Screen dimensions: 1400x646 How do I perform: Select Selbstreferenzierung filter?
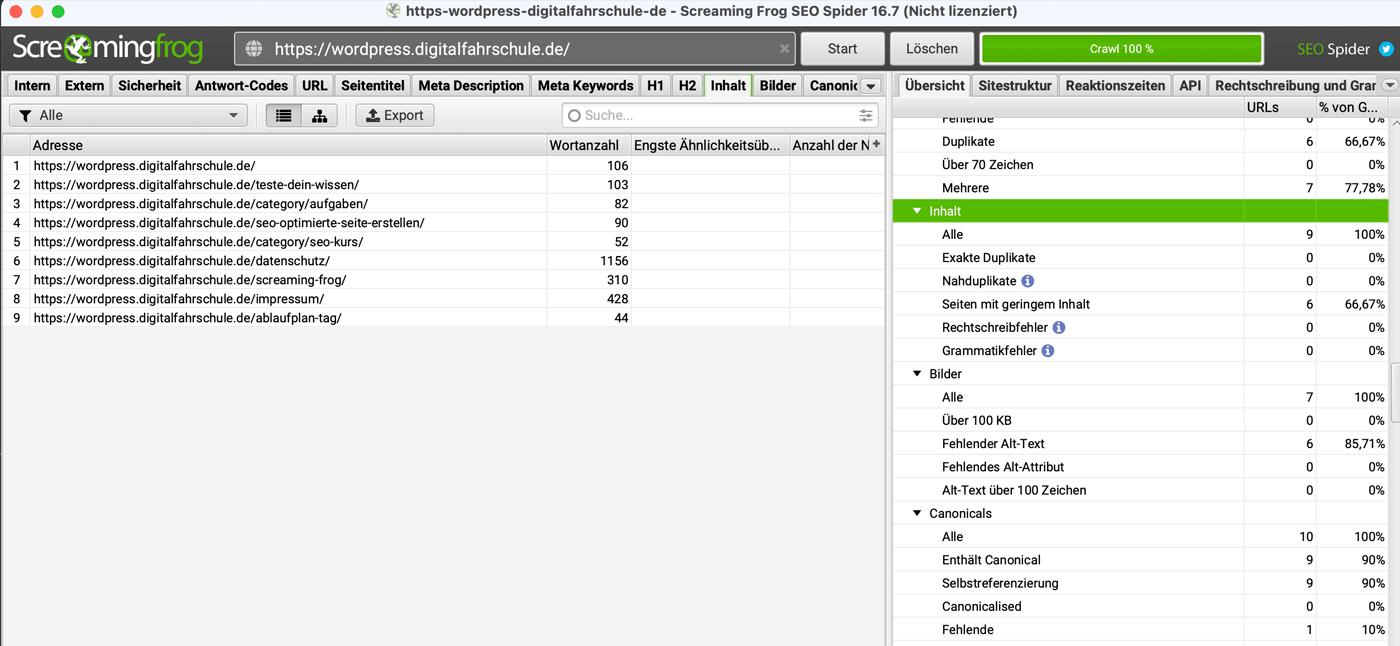pos(1140,583)
